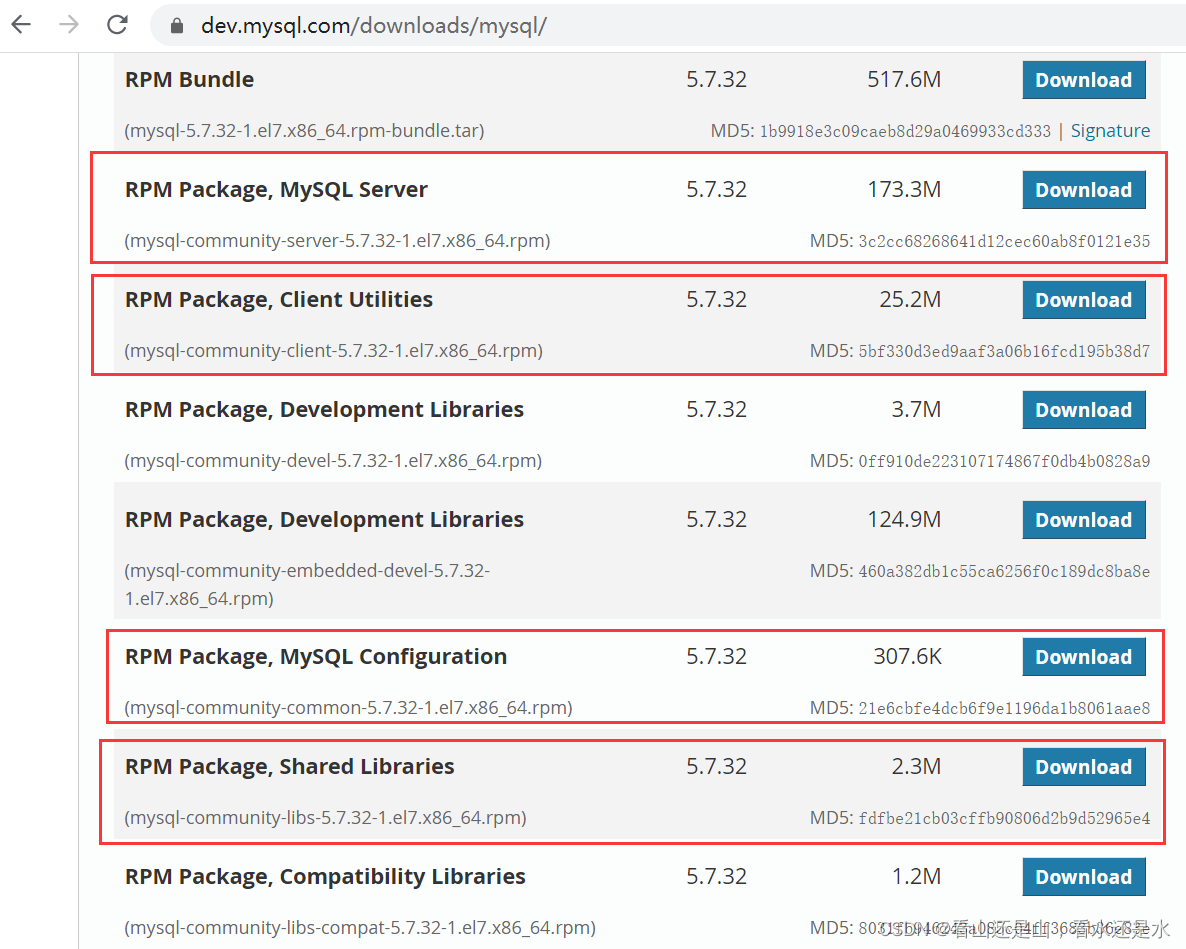Focus the address bar showing dev.mysql.com/downloads/mysql/
Viewport: 1186px width, 949px height.
pos(666,26)
